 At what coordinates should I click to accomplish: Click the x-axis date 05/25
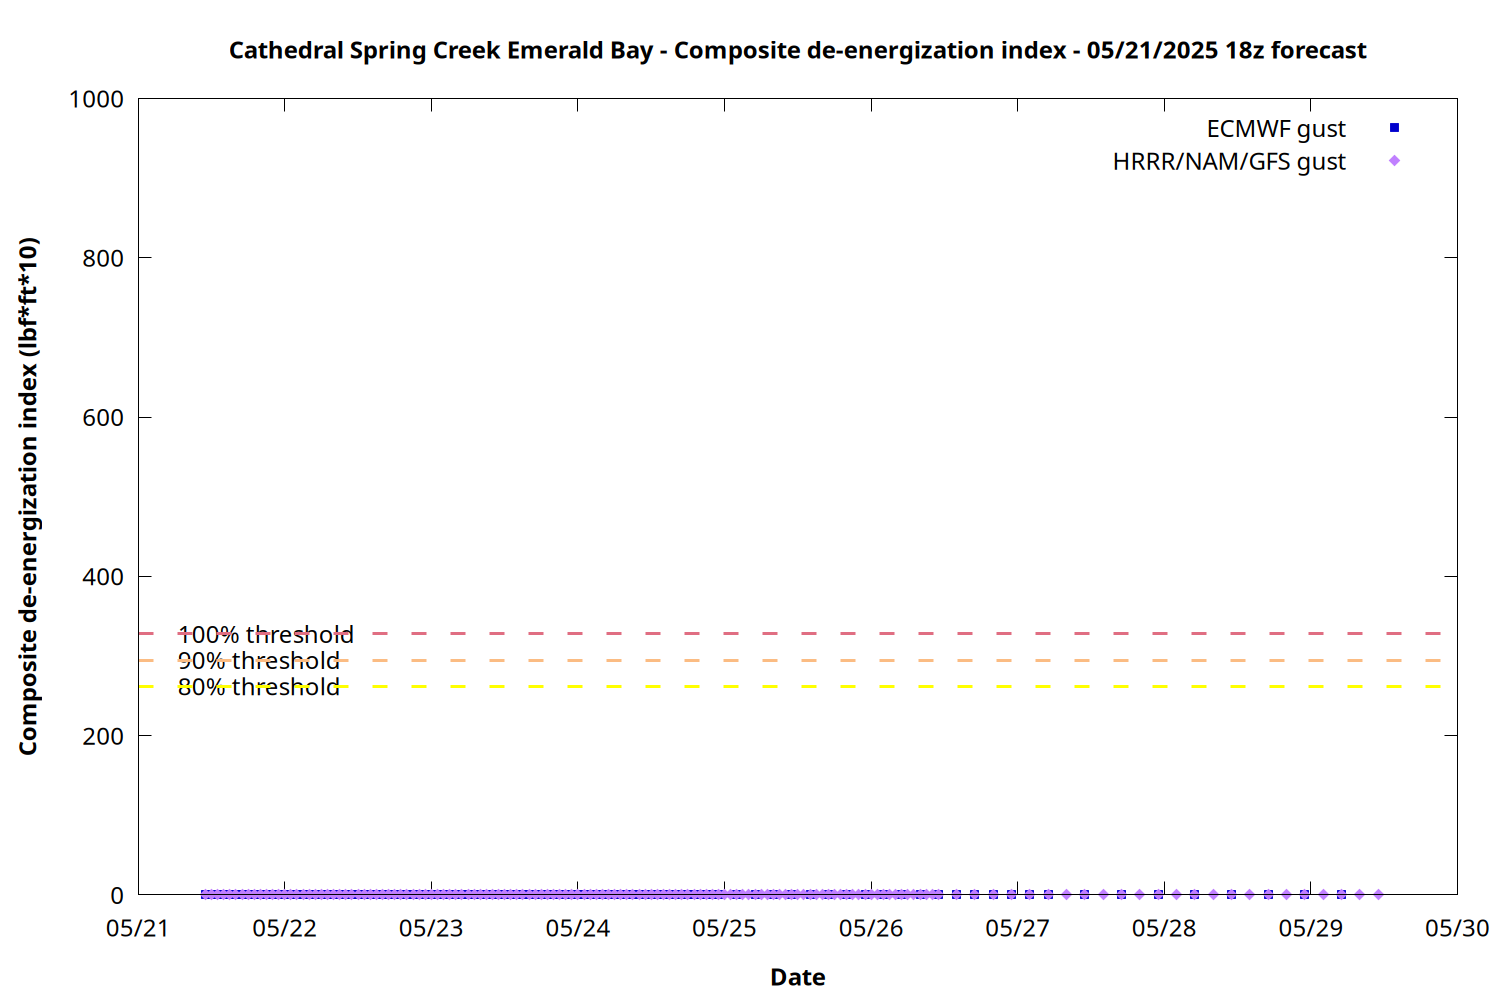[x=724, y=929]
